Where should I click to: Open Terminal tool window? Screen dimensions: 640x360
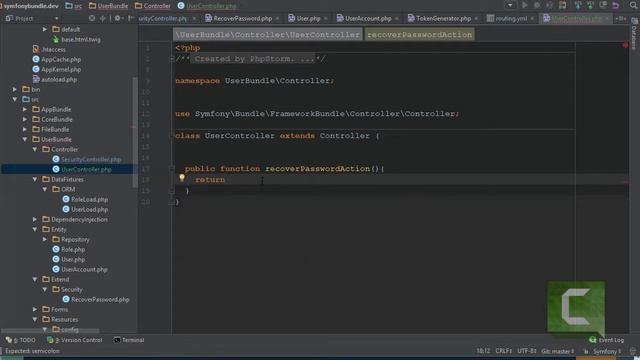pyautogui.click(x=129, y=340)
